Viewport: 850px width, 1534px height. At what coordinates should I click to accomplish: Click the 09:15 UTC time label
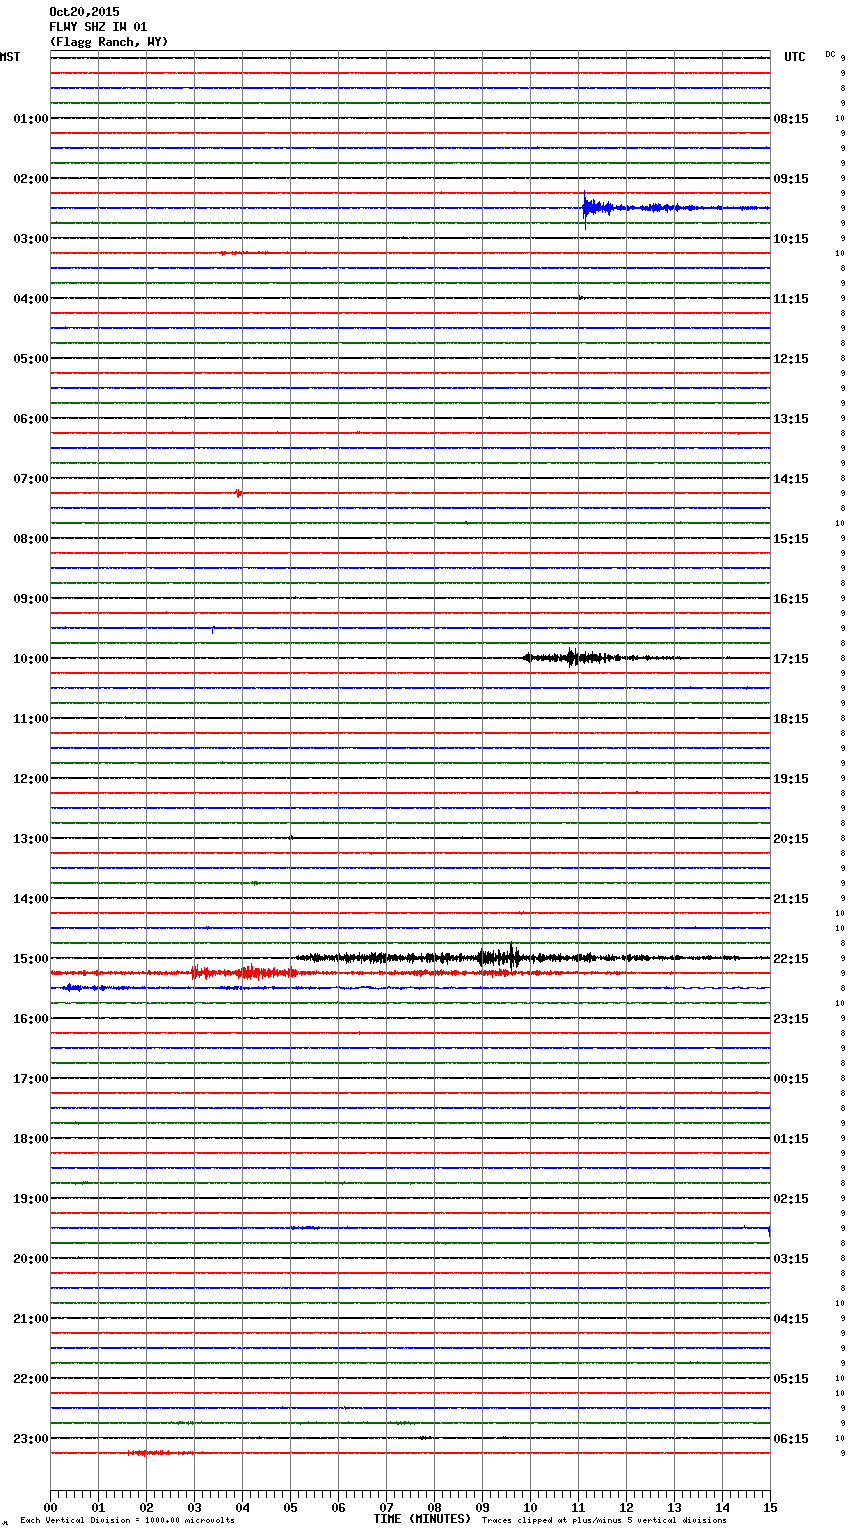pos(791,179)
